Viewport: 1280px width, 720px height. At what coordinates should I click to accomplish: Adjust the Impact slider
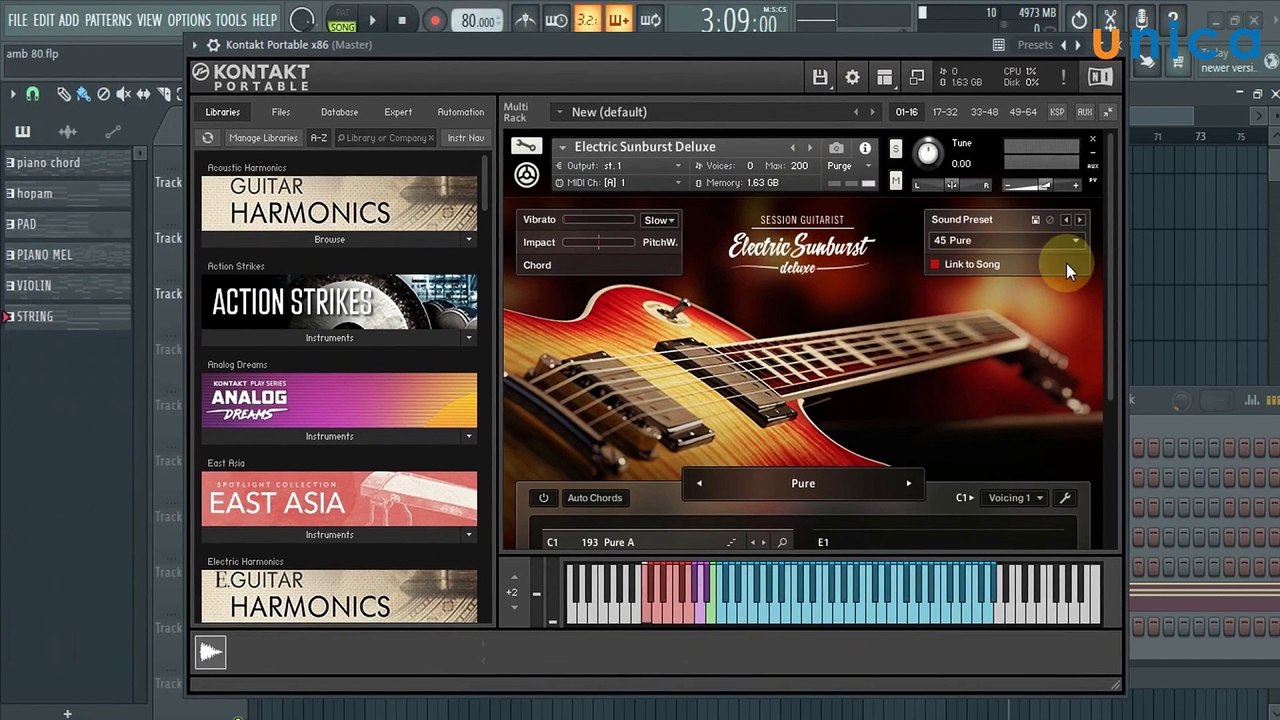[x=598, y=242]
